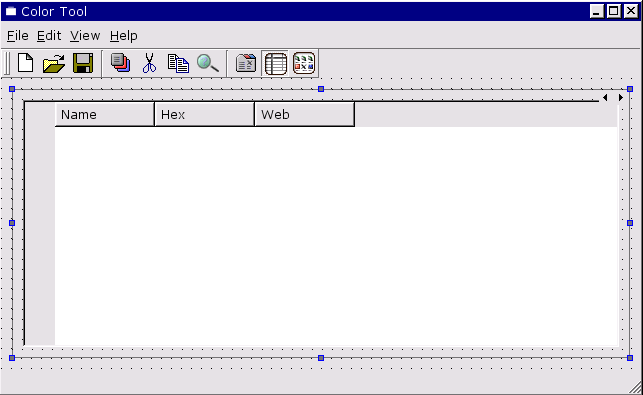The height and width of the screenshot is (395, 643).
Task: Open the File menu
Action: pyautogui.click(x=18, y=36)
